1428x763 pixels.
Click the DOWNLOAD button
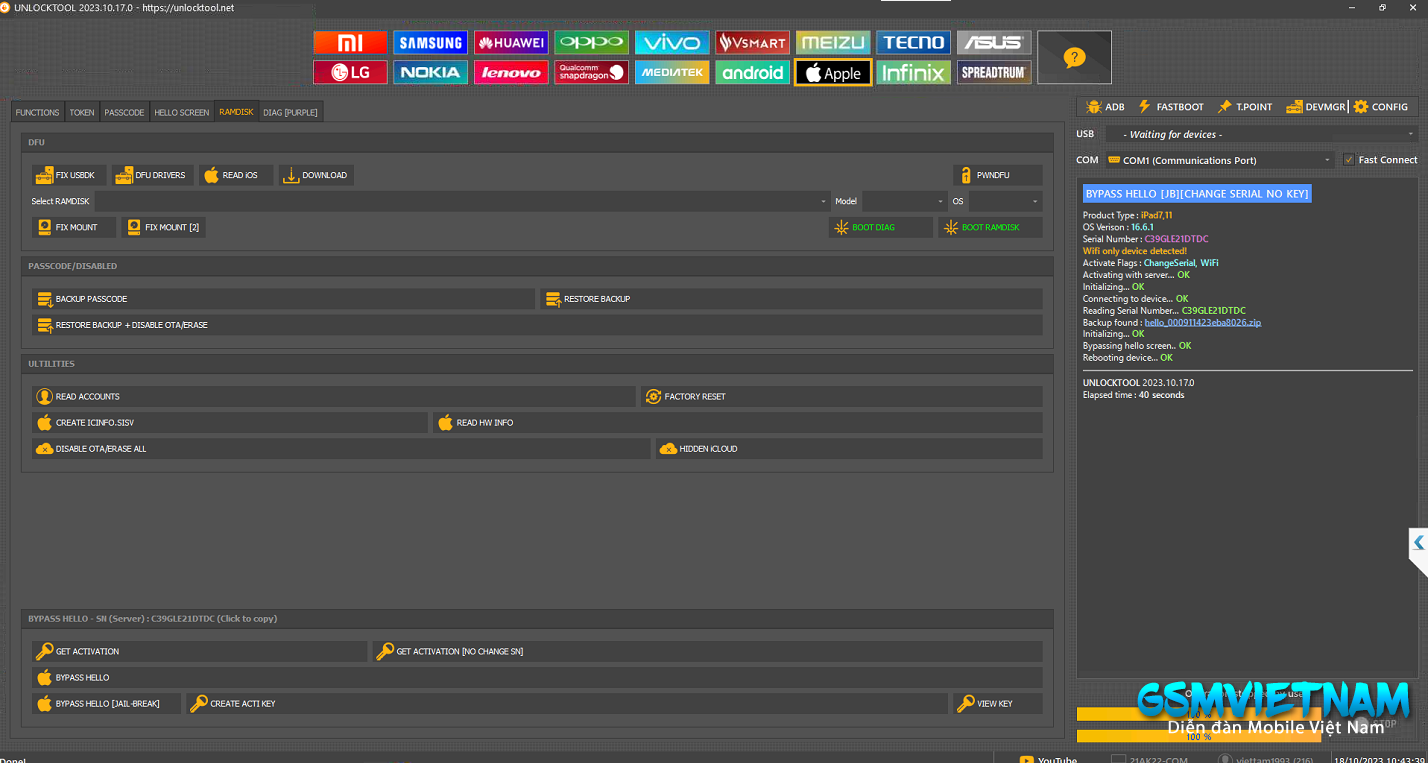pos(316,175)
